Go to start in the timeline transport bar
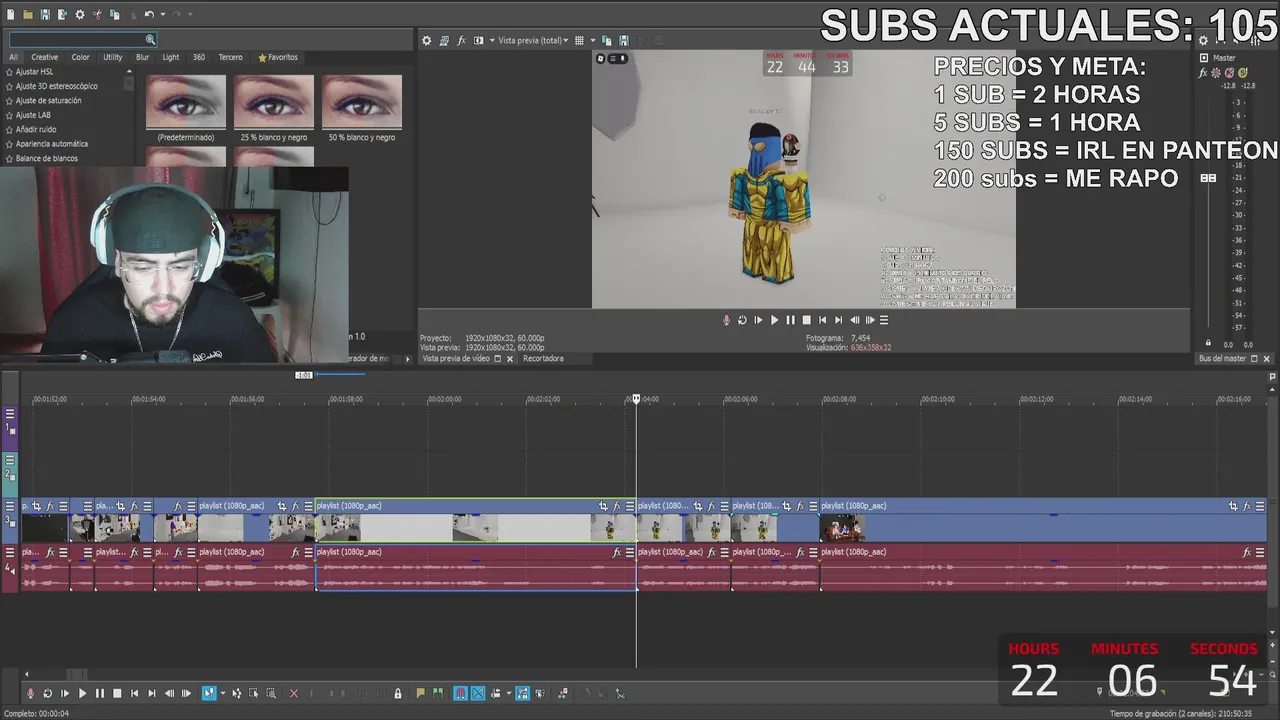 (134, 693)
